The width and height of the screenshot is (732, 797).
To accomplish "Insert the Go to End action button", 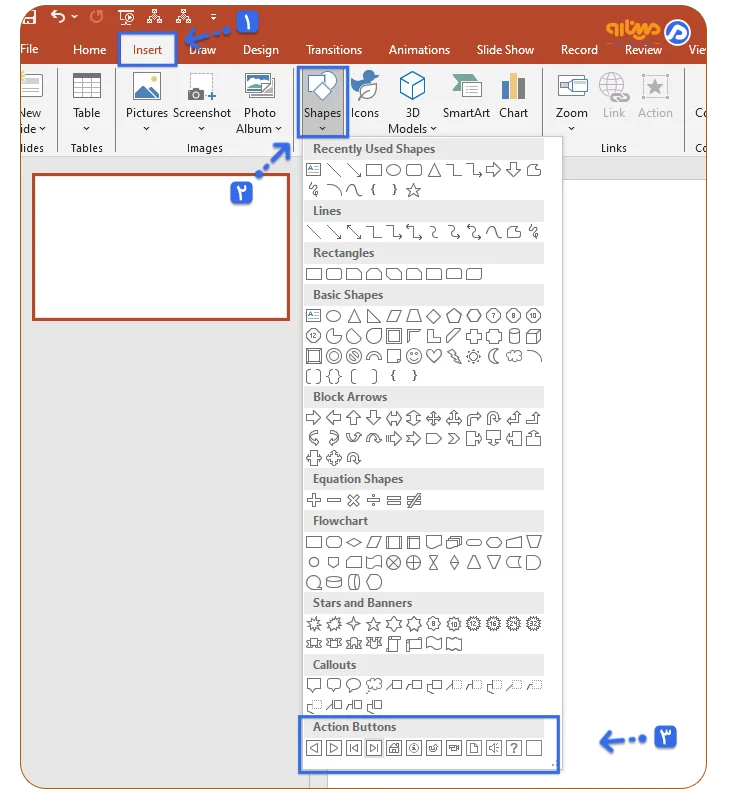I will [374, 748].
